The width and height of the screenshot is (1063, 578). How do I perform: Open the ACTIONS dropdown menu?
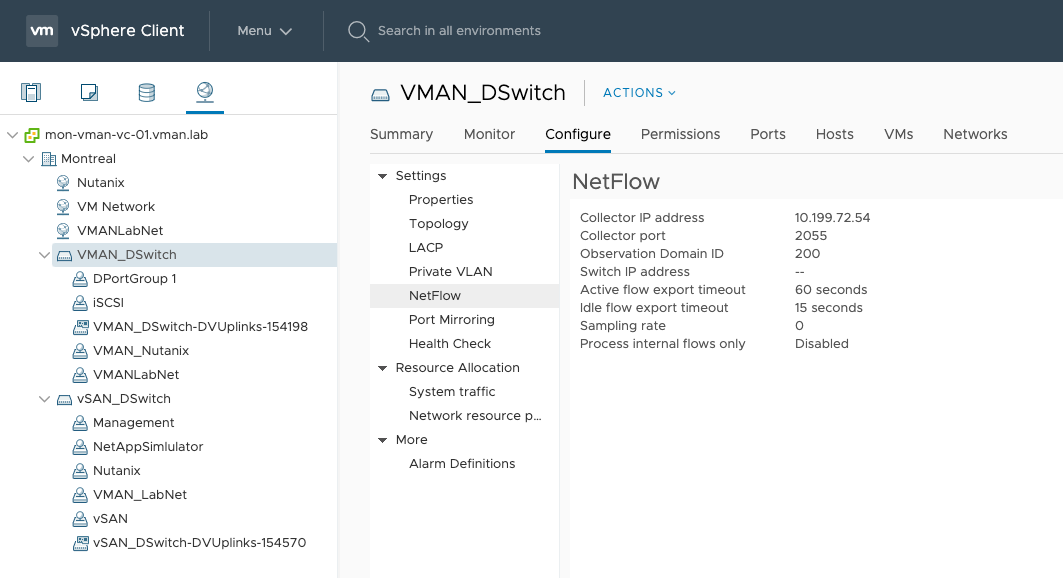pos(639,93)
